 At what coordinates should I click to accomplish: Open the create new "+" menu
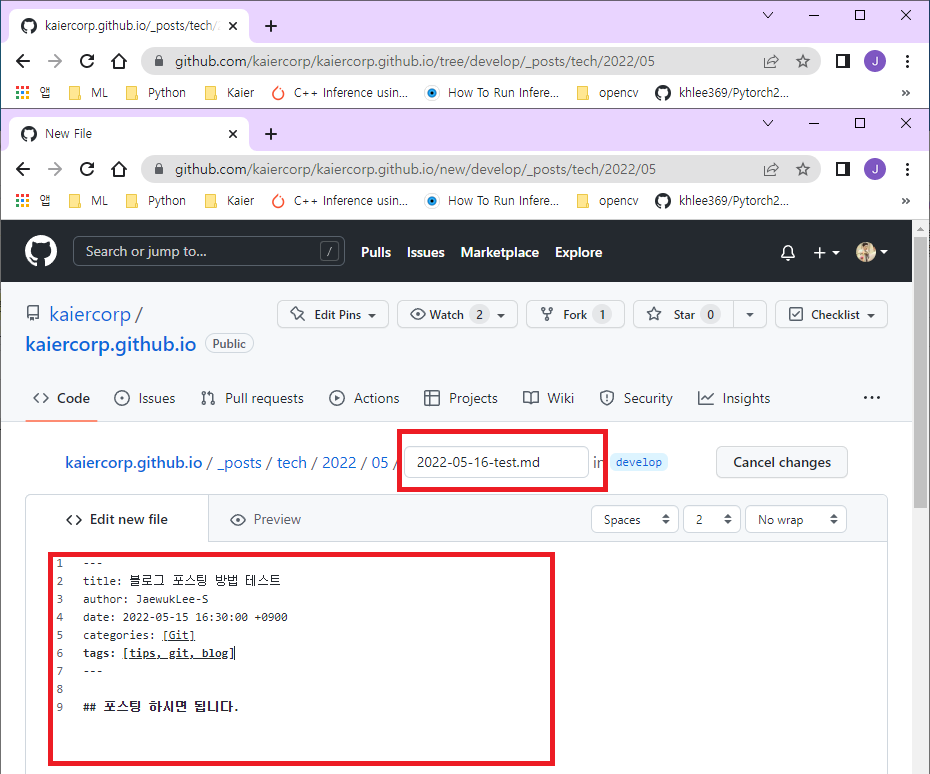coord(821,252)
